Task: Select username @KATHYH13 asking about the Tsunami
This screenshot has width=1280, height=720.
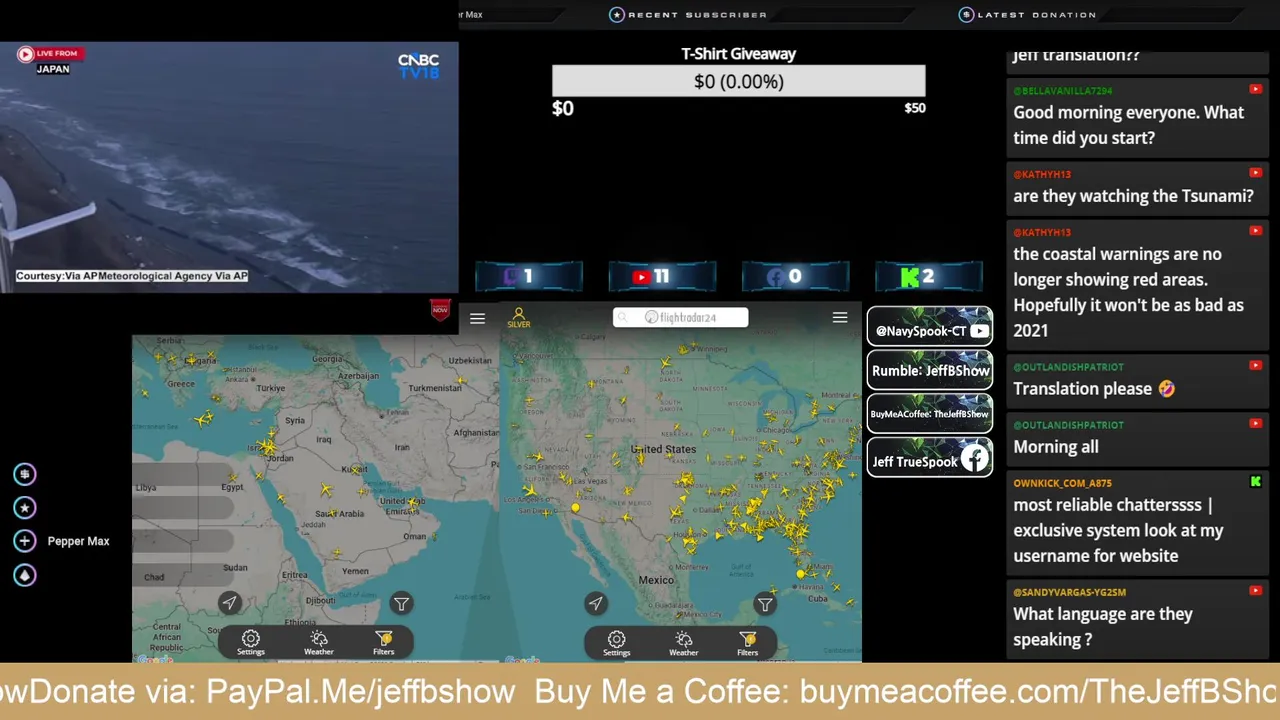Action: 1042,175
